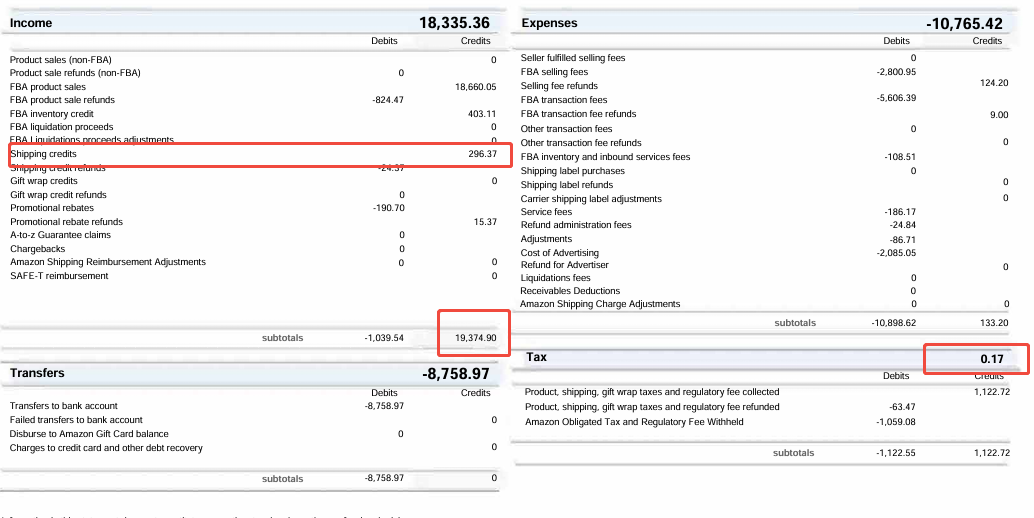The width and height of the screenshot is (1034, 518).
Task: Click the Expenses section header
Action: 550,23
